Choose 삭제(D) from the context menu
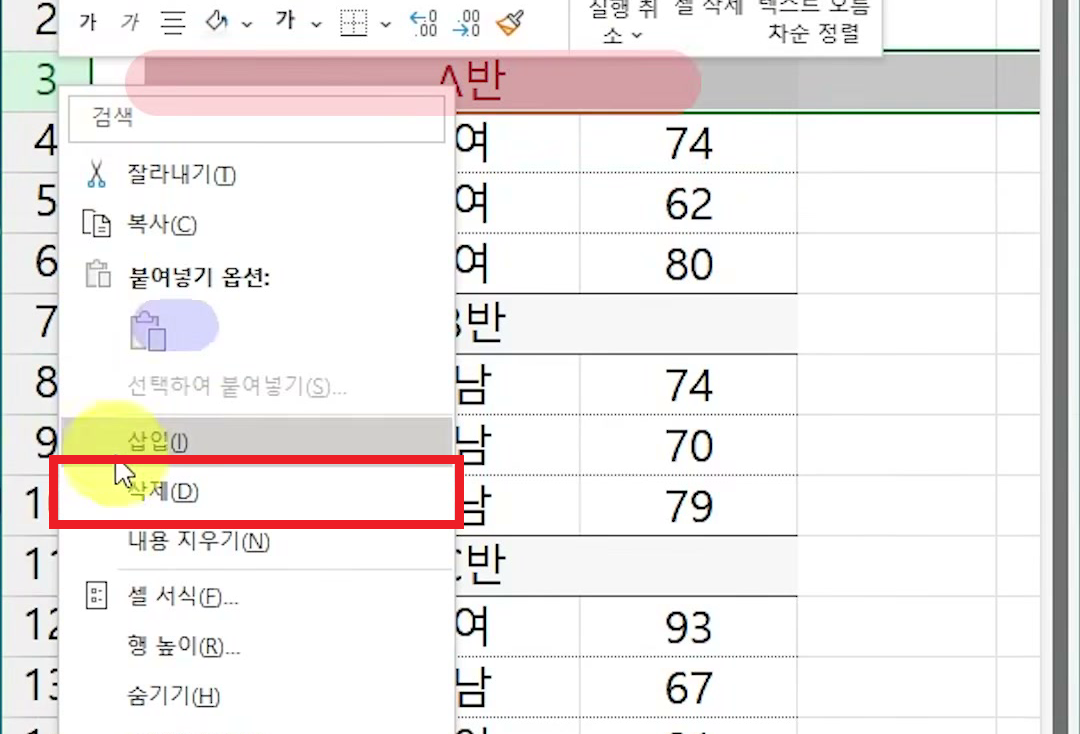 pos(256,492)
